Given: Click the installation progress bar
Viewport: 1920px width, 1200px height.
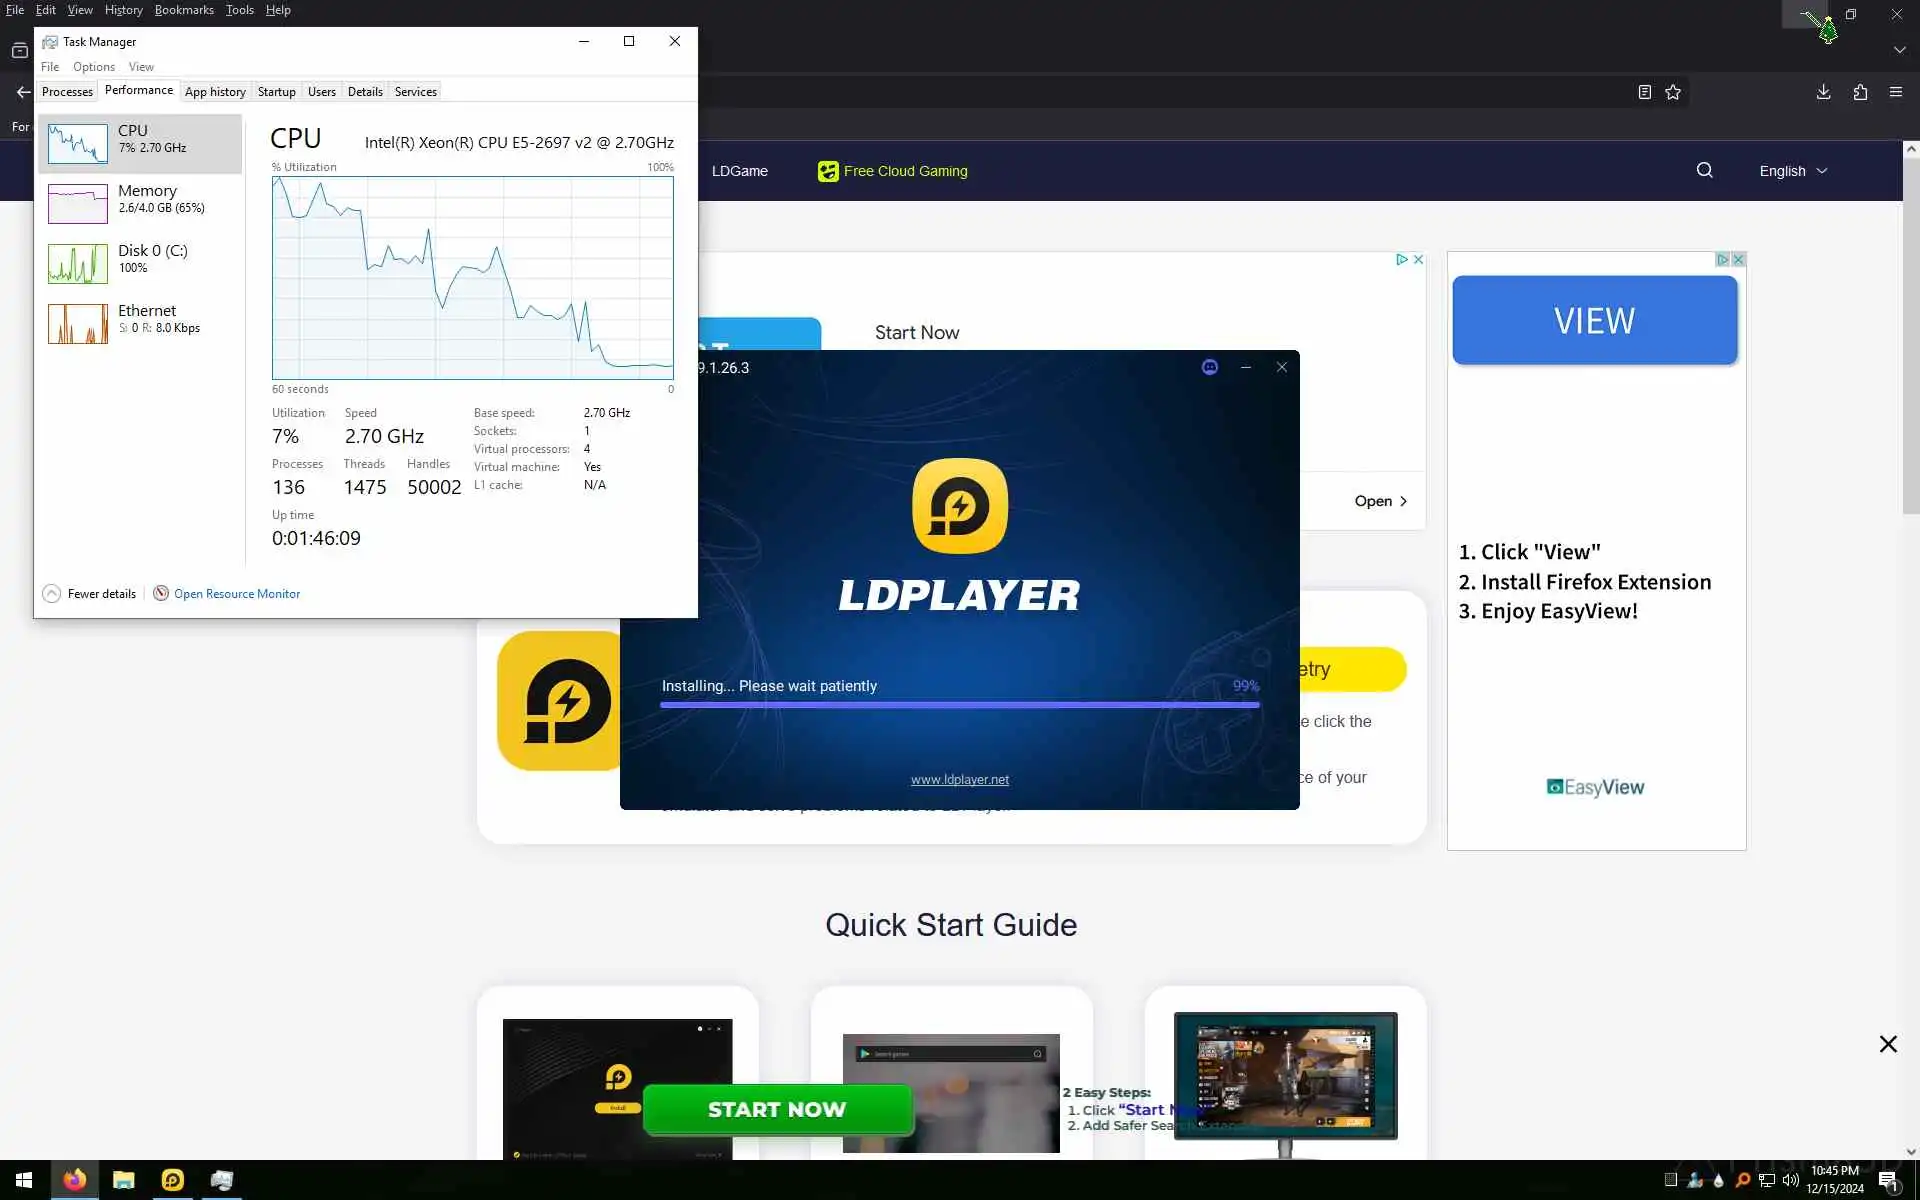Looking at the screenshot, I should (x=959, y=705).
